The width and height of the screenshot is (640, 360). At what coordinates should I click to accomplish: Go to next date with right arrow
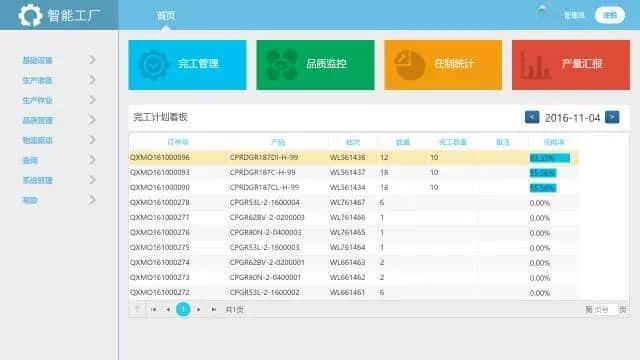(x=612, y=117)
